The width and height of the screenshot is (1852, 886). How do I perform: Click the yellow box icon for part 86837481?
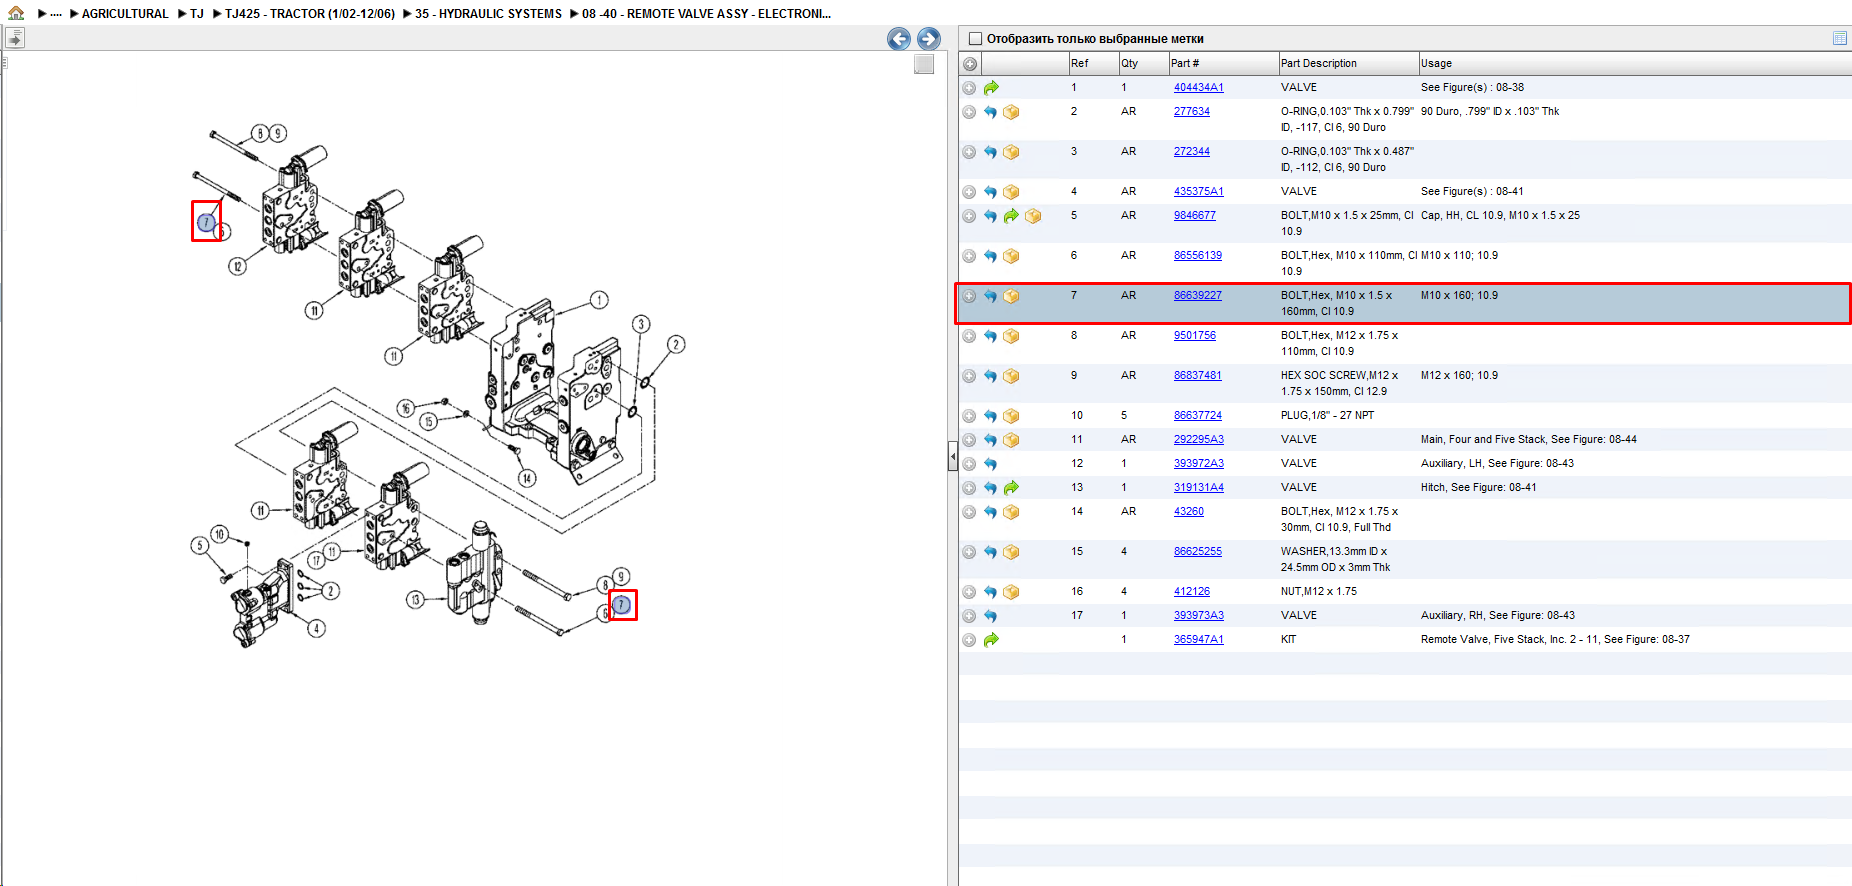(1011, 376)
